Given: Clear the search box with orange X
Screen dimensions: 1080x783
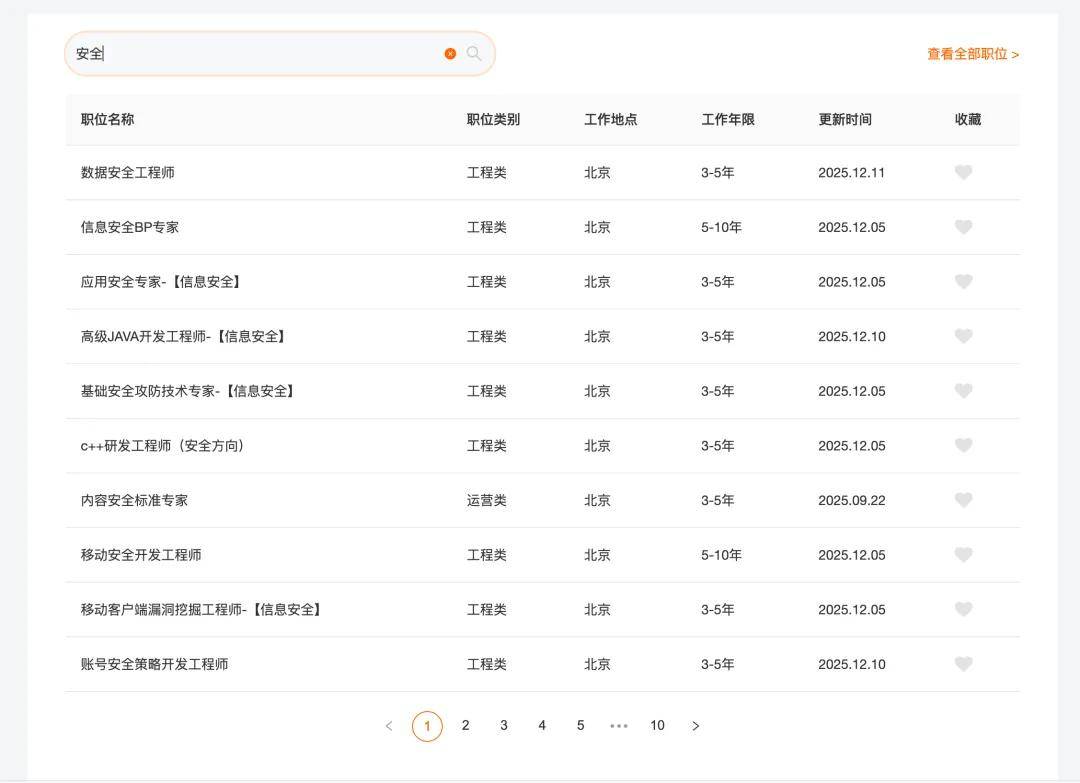Looking at the screenshot, I should (x=450, y=54).
